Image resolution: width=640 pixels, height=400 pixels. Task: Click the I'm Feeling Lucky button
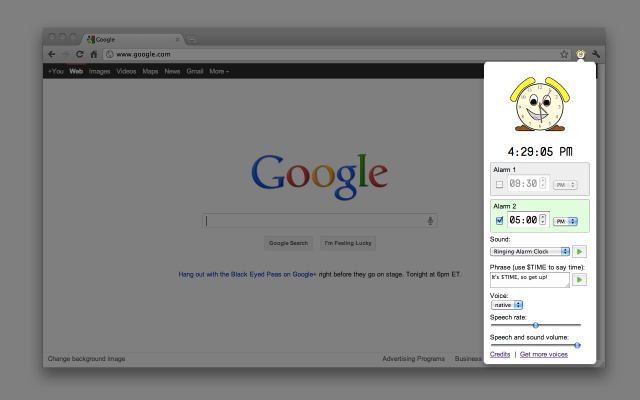(348, 243)
